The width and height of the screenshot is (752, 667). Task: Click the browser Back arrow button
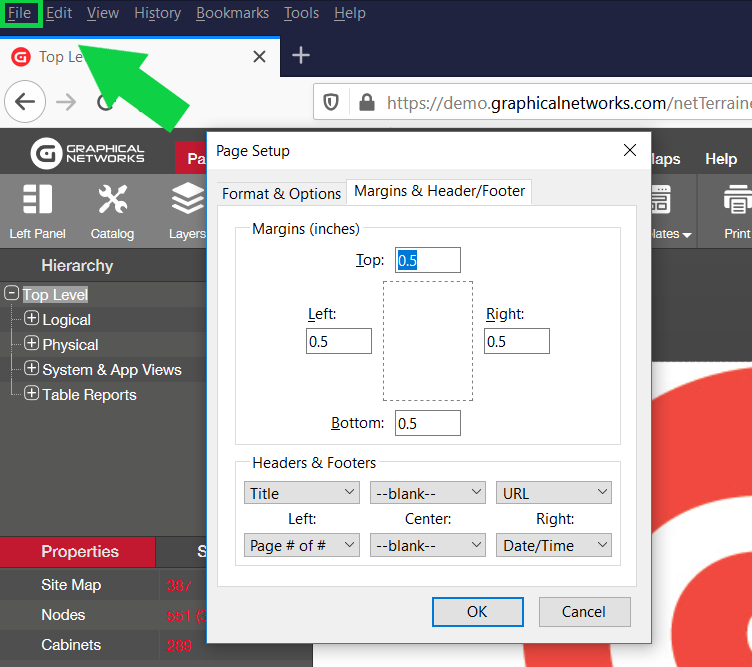coord(25,101)
